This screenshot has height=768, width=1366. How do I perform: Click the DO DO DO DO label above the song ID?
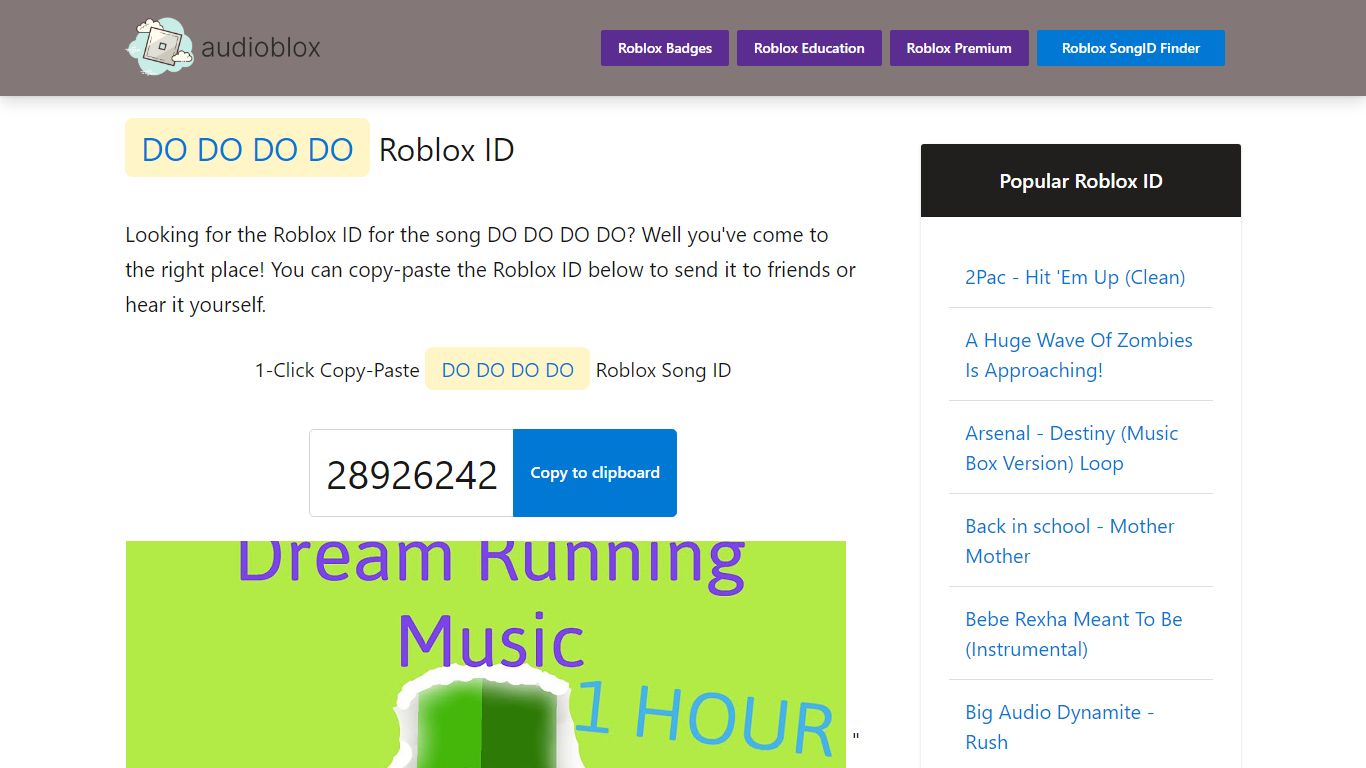[507, 369]
